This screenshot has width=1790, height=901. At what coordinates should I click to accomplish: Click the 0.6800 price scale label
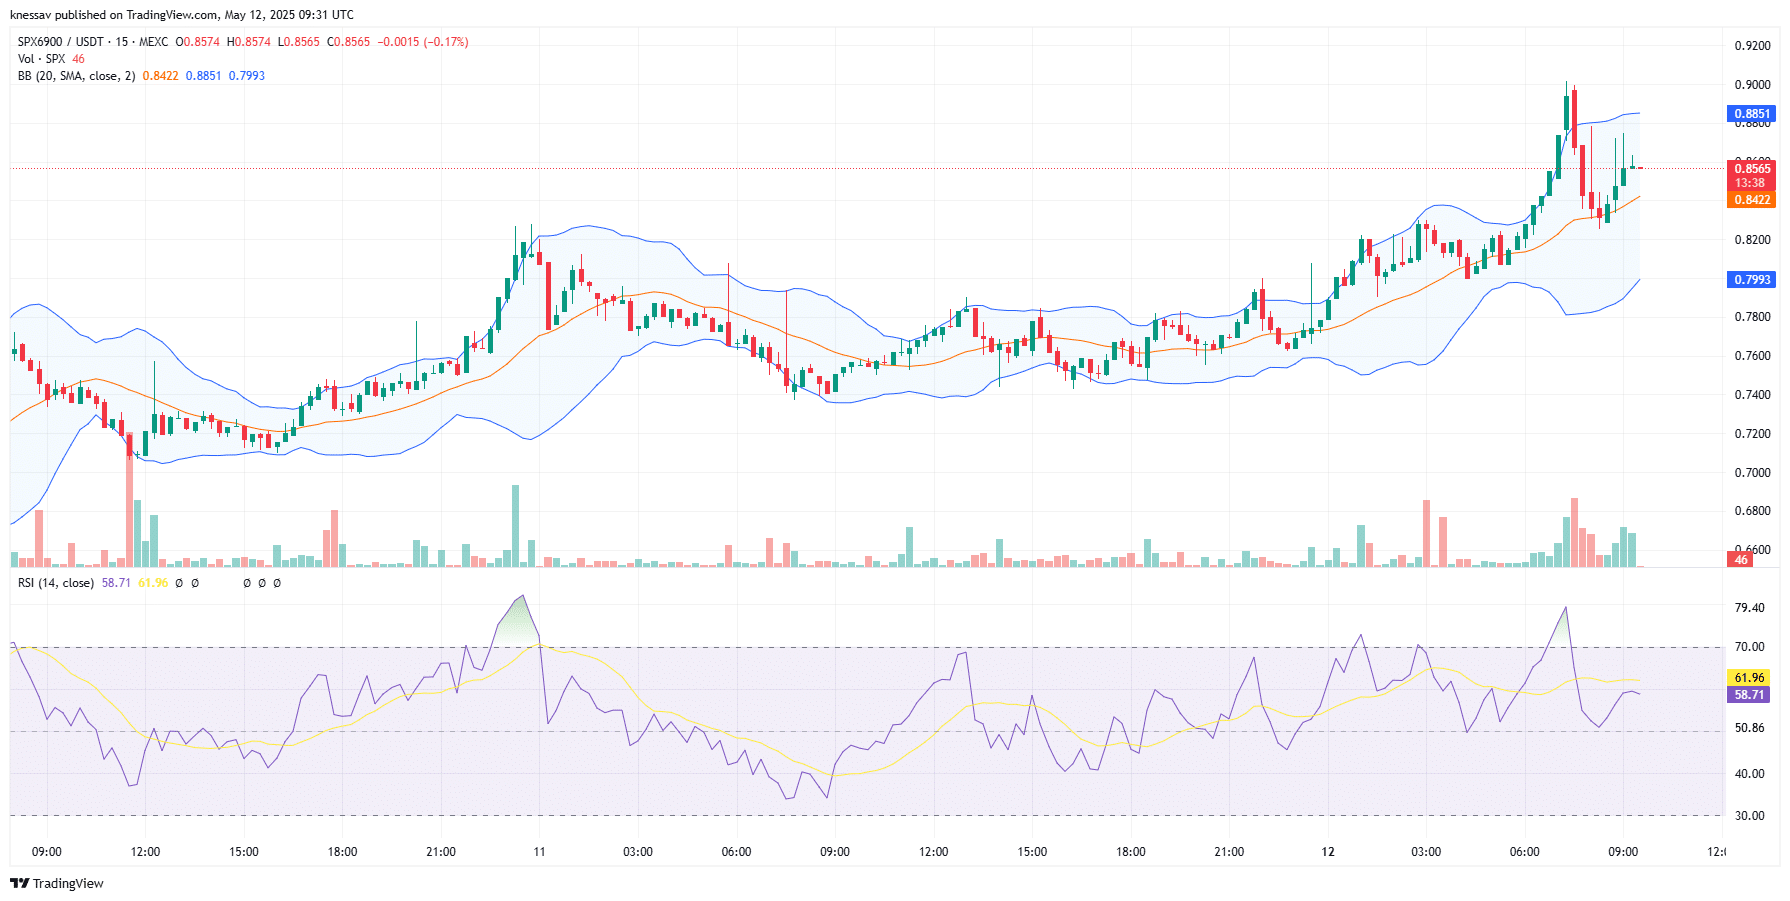[x=1752, y=511]
